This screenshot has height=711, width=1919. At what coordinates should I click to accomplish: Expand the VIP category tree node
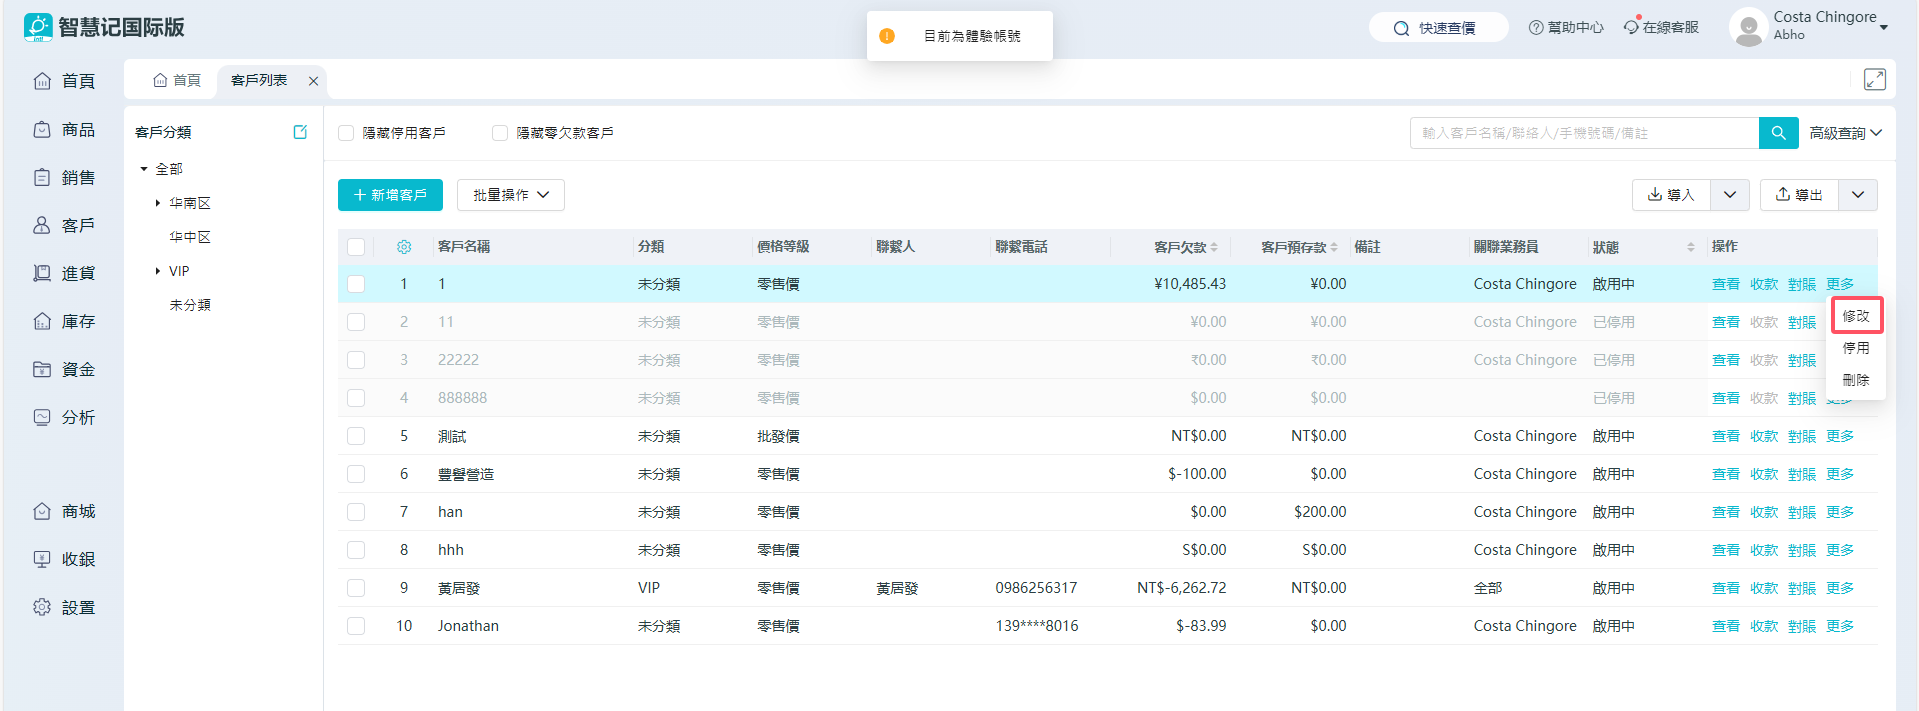158,271
